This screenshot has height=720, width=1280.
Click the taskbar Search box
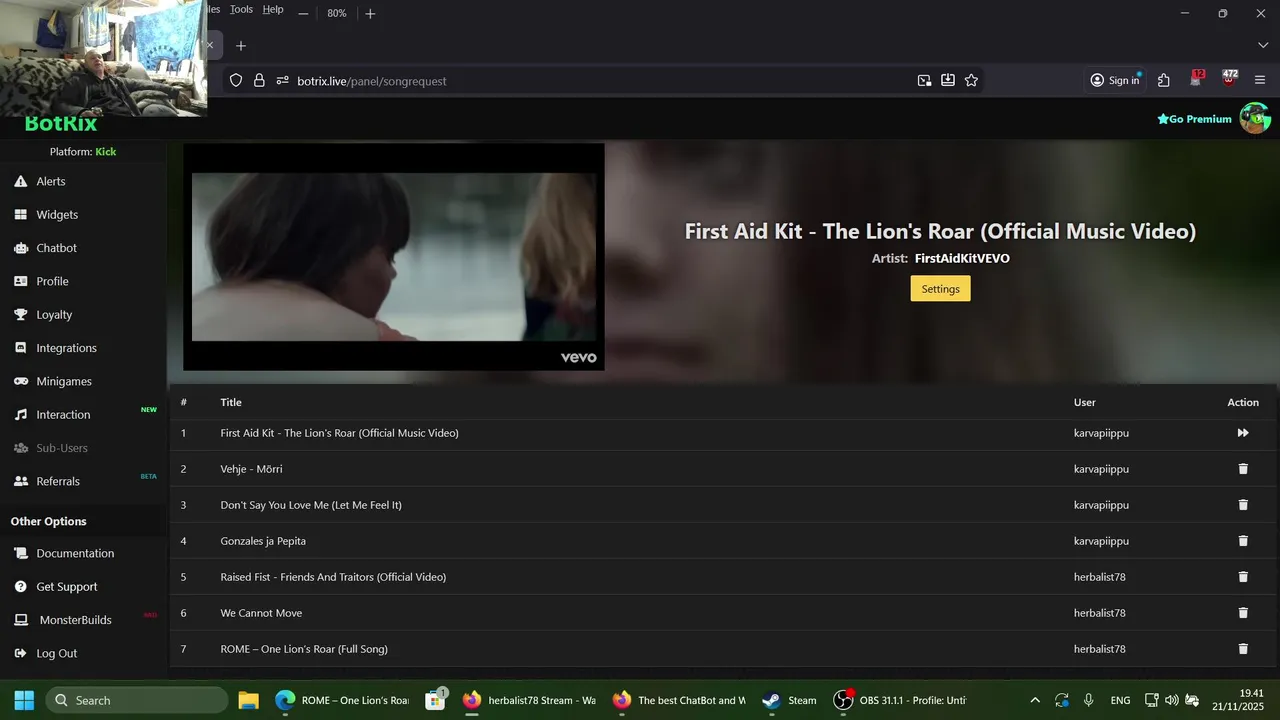tap(137, 700)
